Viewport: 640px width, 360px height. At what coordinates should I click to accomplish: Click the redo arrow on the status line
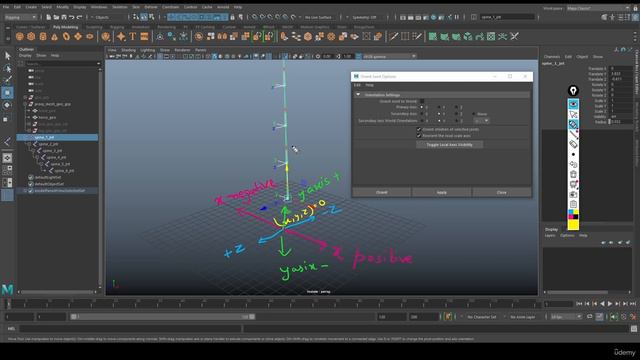(x=79, y=17)
